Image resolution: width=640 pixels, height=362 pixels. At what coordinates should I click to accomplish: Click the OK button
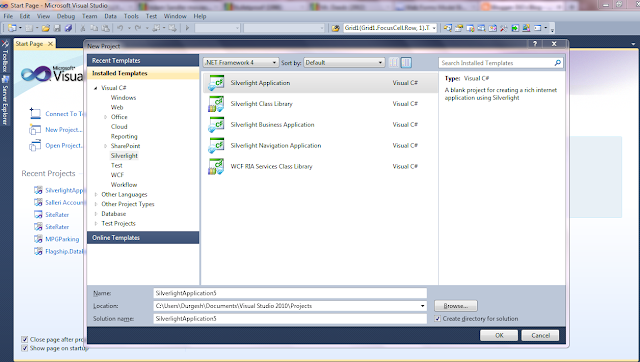(x=499, y=335)
